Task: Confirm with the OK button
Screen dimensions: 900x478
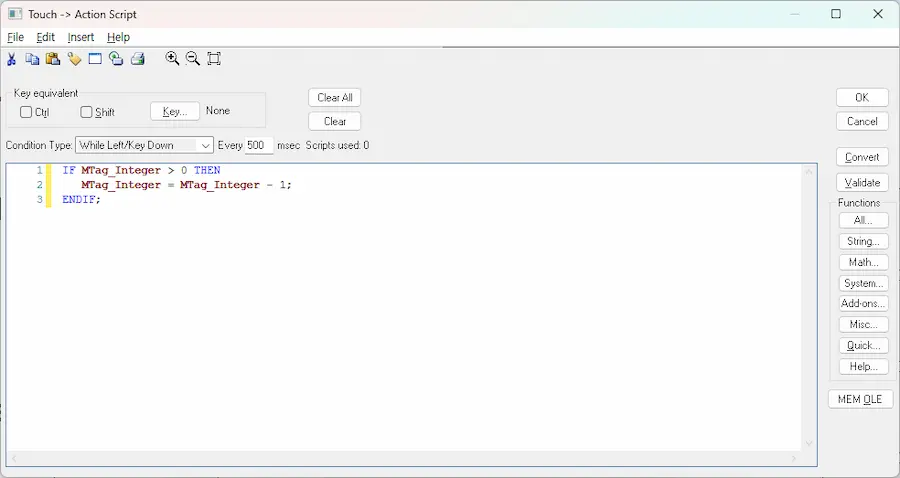Action: pos(862,98)
